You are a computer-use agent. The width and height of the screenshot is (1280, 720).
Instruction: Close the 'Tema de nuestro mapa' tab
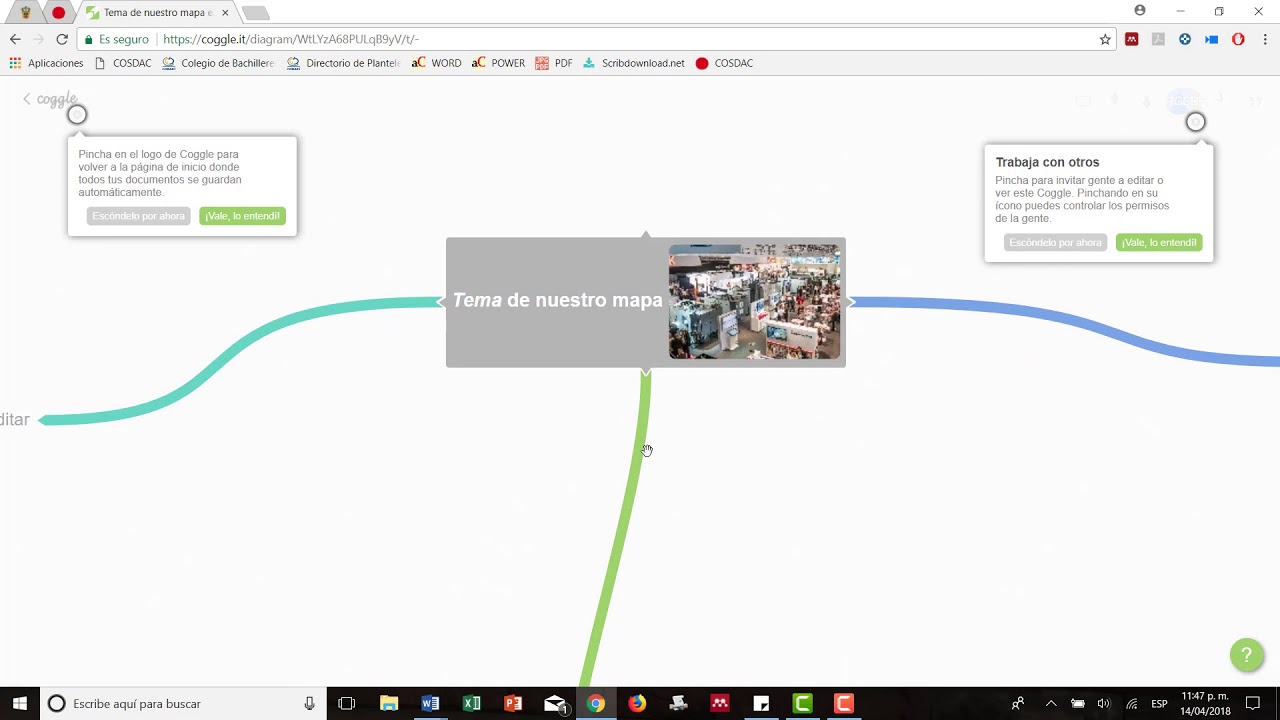pos(225,13)
